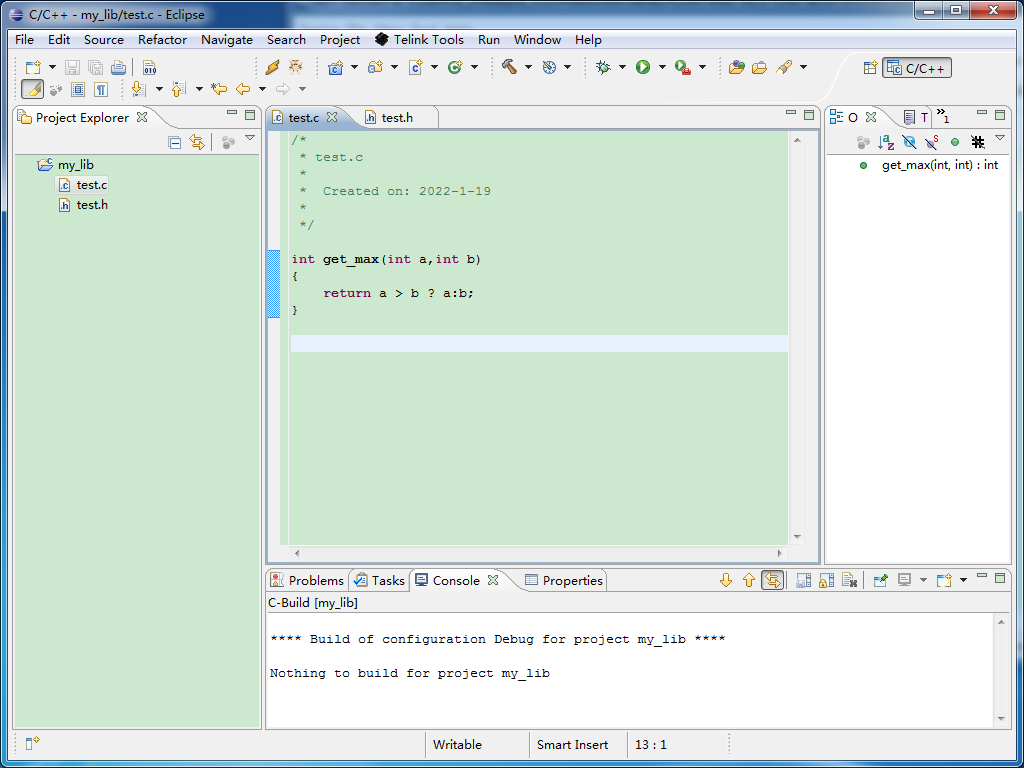The image size is (1024, 768).
Task: Switch to the Properties tab
Action: 564,581
